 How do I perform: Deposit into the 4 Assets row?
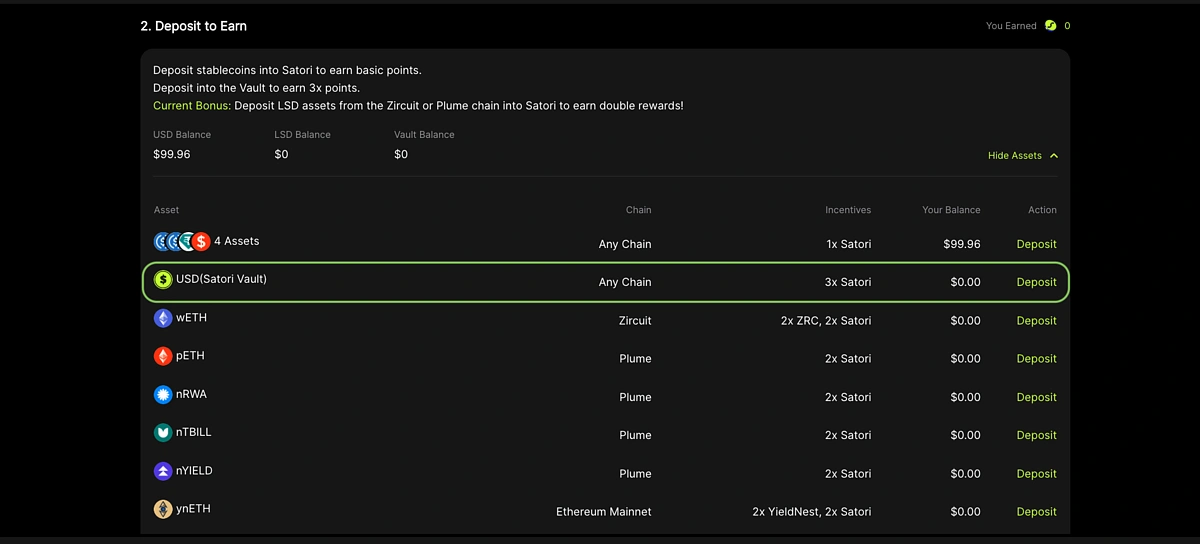tap(1036, 244)
